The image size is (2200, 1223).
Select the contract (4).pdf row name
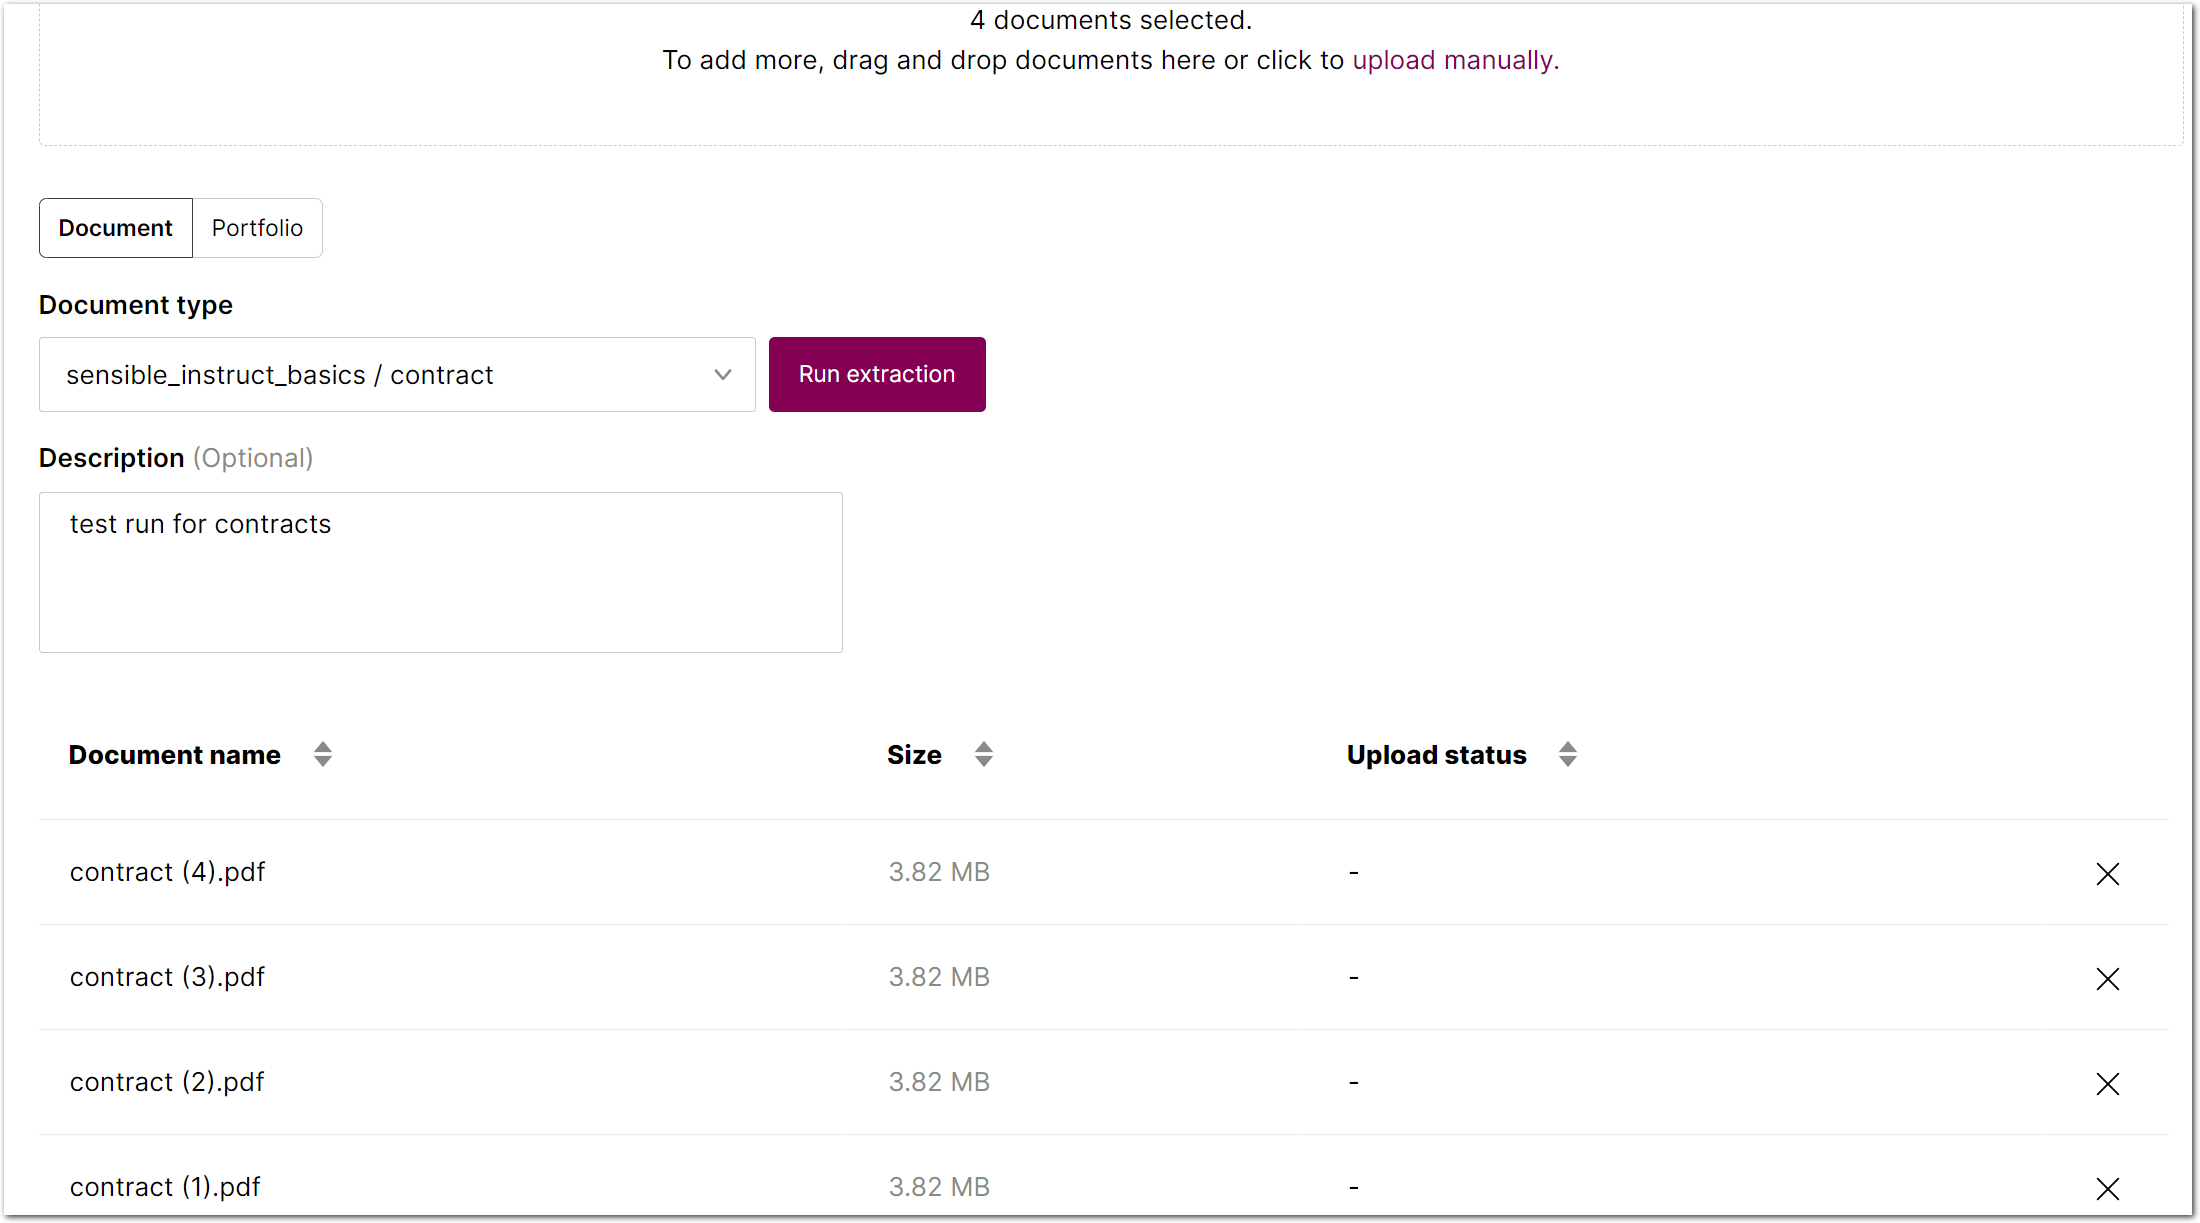tap(167, 872)
